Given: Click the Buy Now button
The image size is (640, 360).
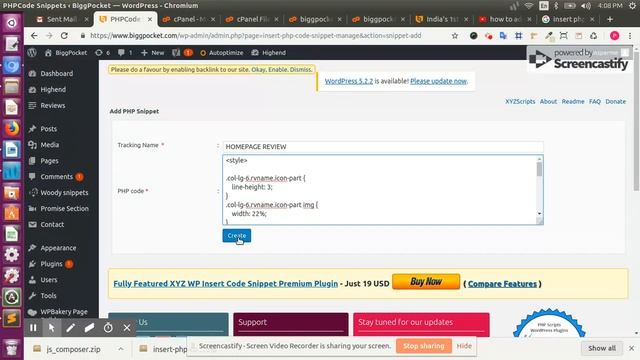Looking at the screenshot, I should pos(426,282).
